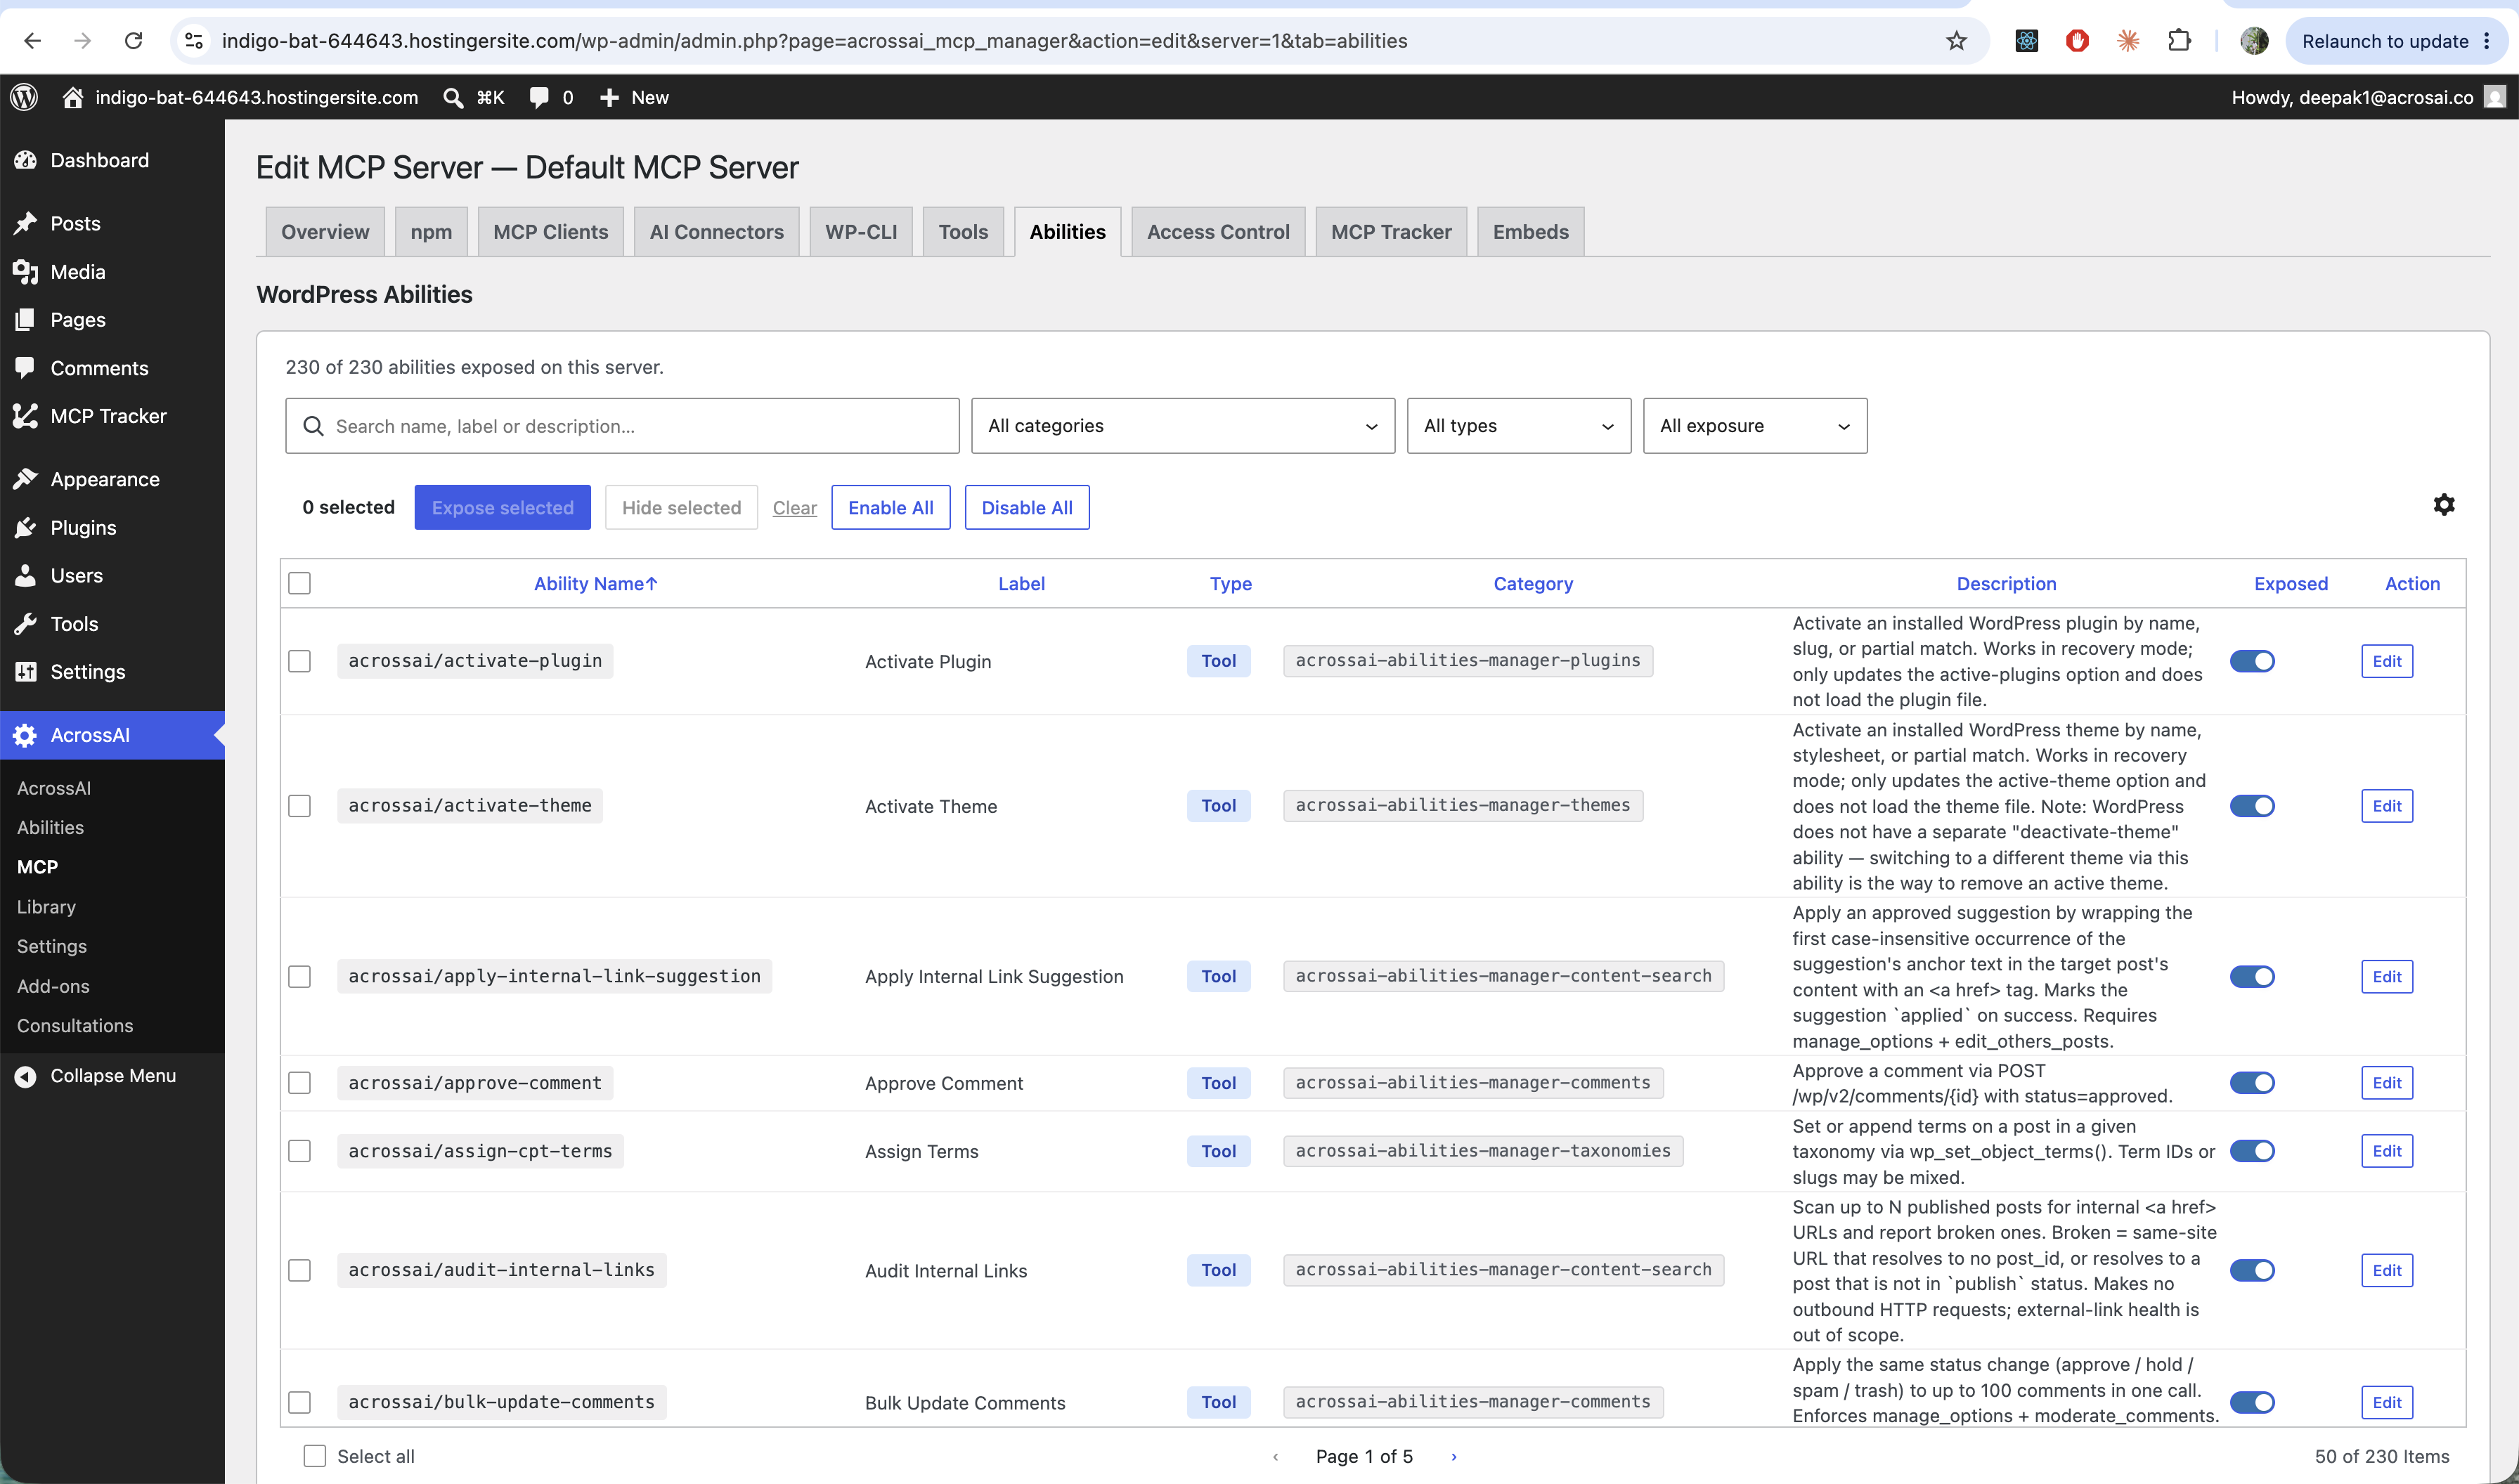Screen dimensions: 2519x1484
Task: Click the Disable All button
Action: tap(1026, 508)
